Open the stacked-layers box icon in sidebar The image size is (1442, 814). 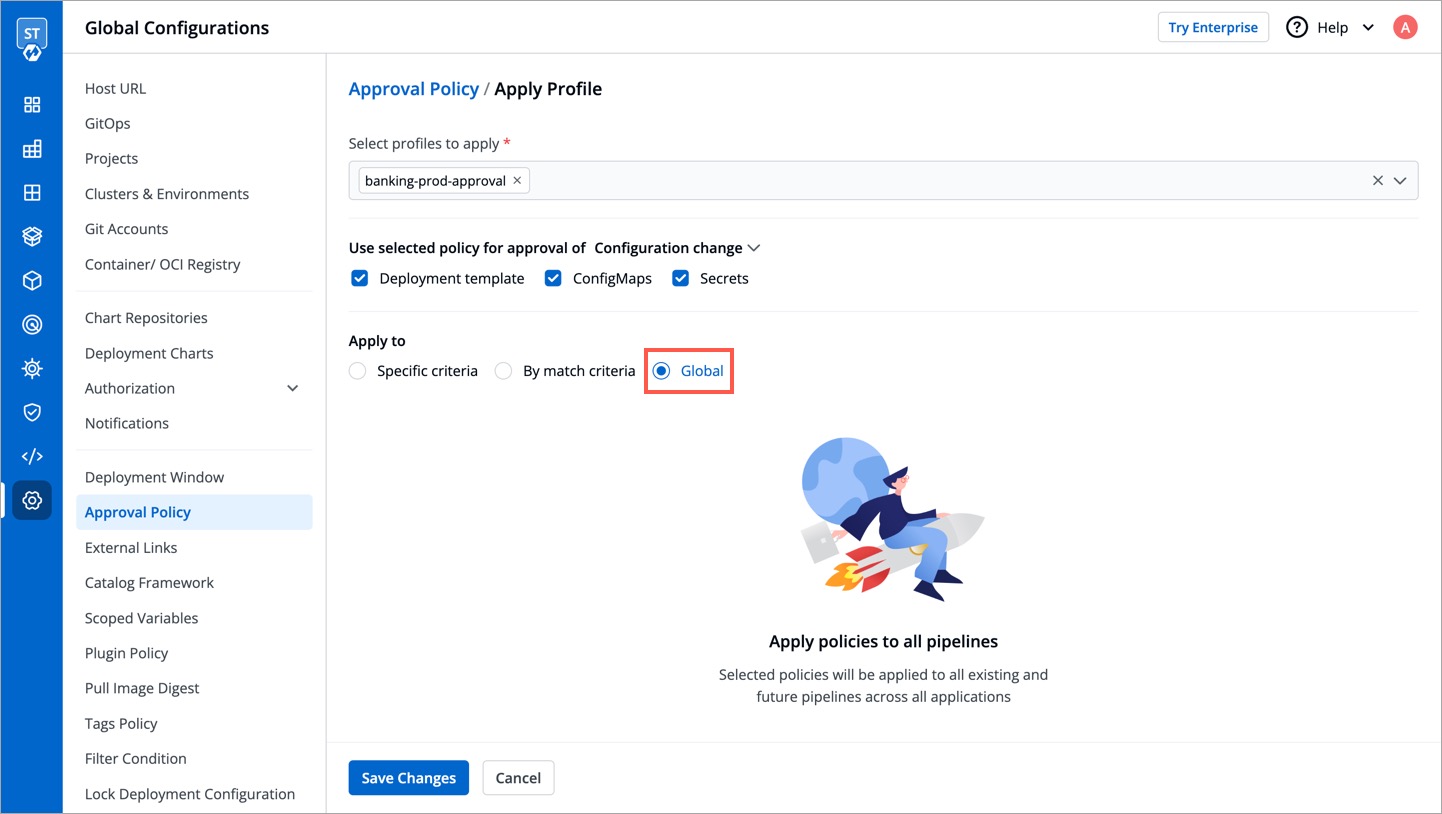(x=32, y=237)
